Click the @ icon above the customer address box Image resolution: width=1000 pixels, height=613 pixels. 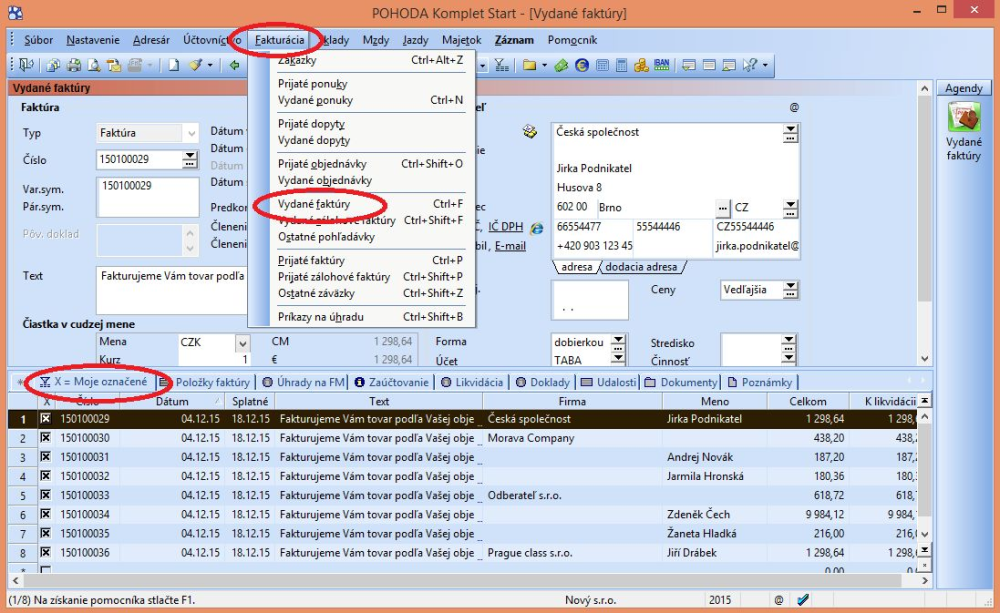tap(794, 107)
